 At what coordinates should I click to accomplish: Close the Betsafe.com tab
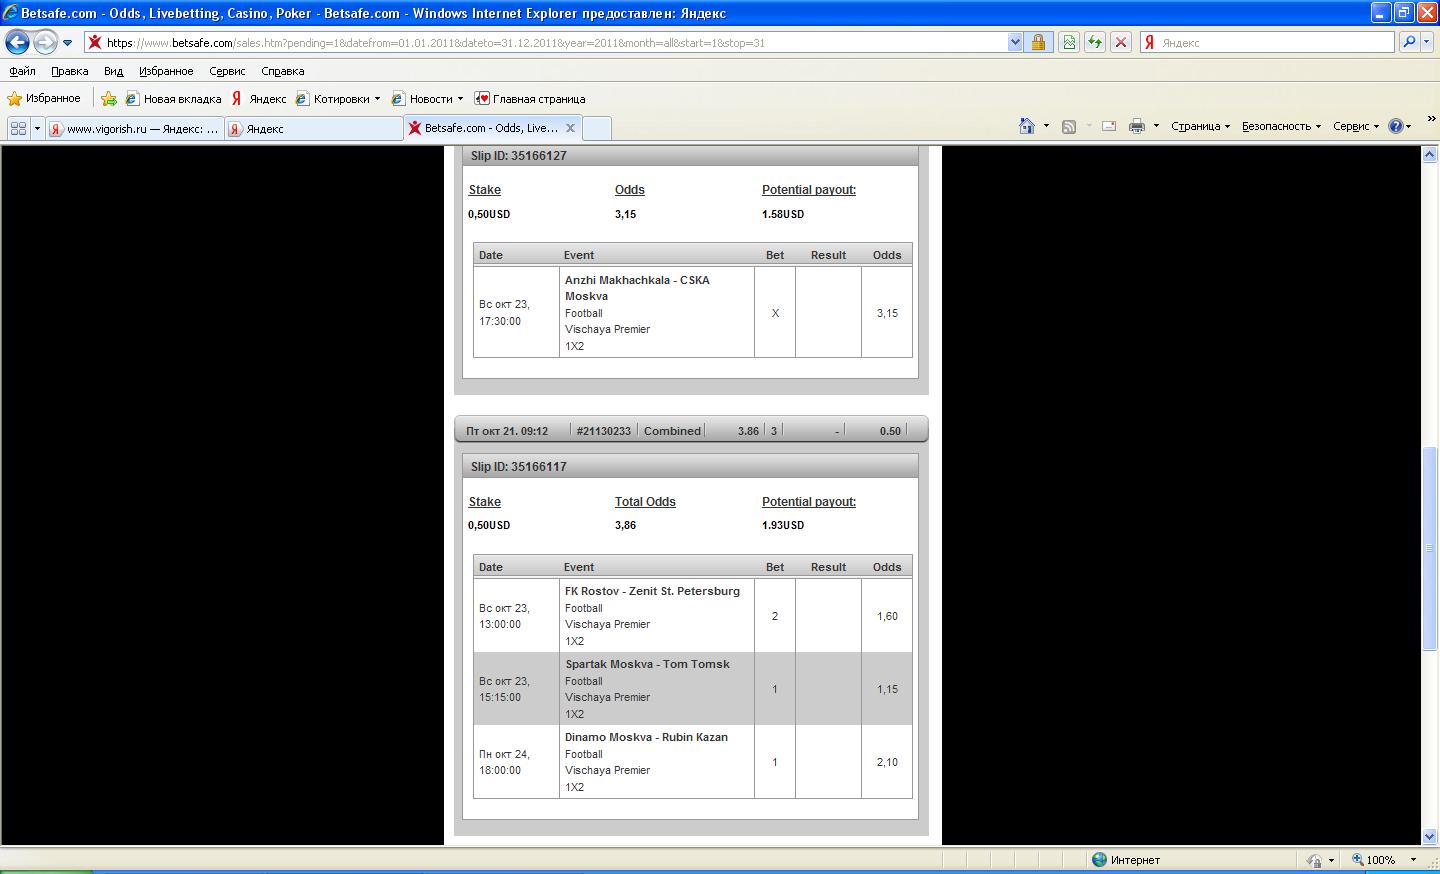571,128
